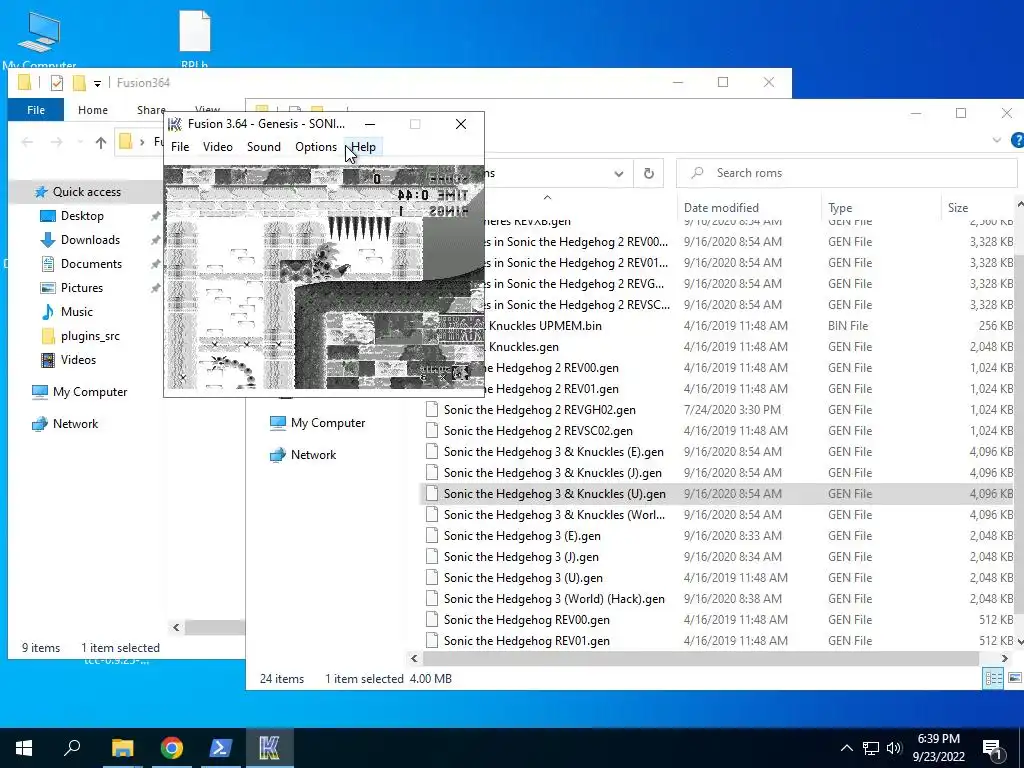This screenshot has height=768, width=1024.
Task: Open taskbar search
Action: [x=72, y=748]
